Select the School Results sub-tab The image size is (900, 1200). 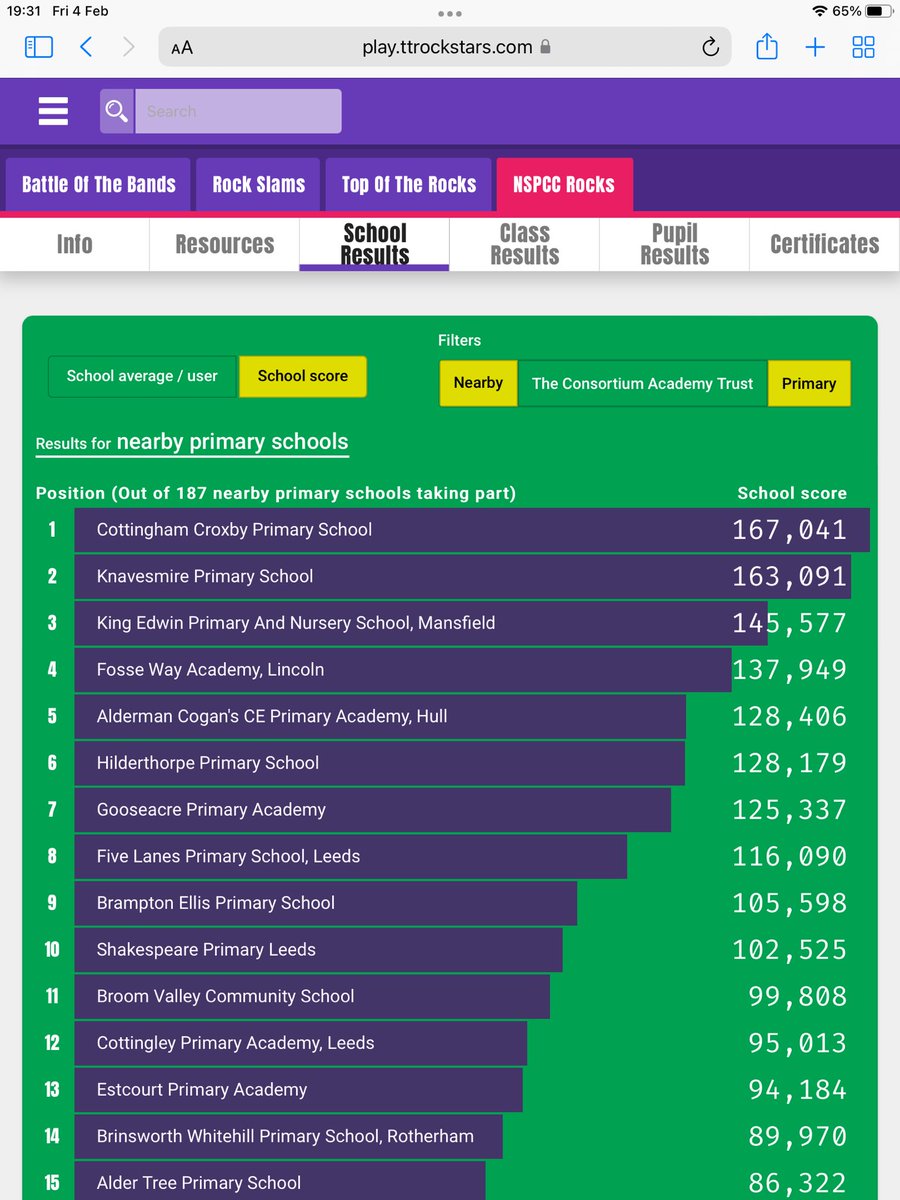click(x=375, y=245)
